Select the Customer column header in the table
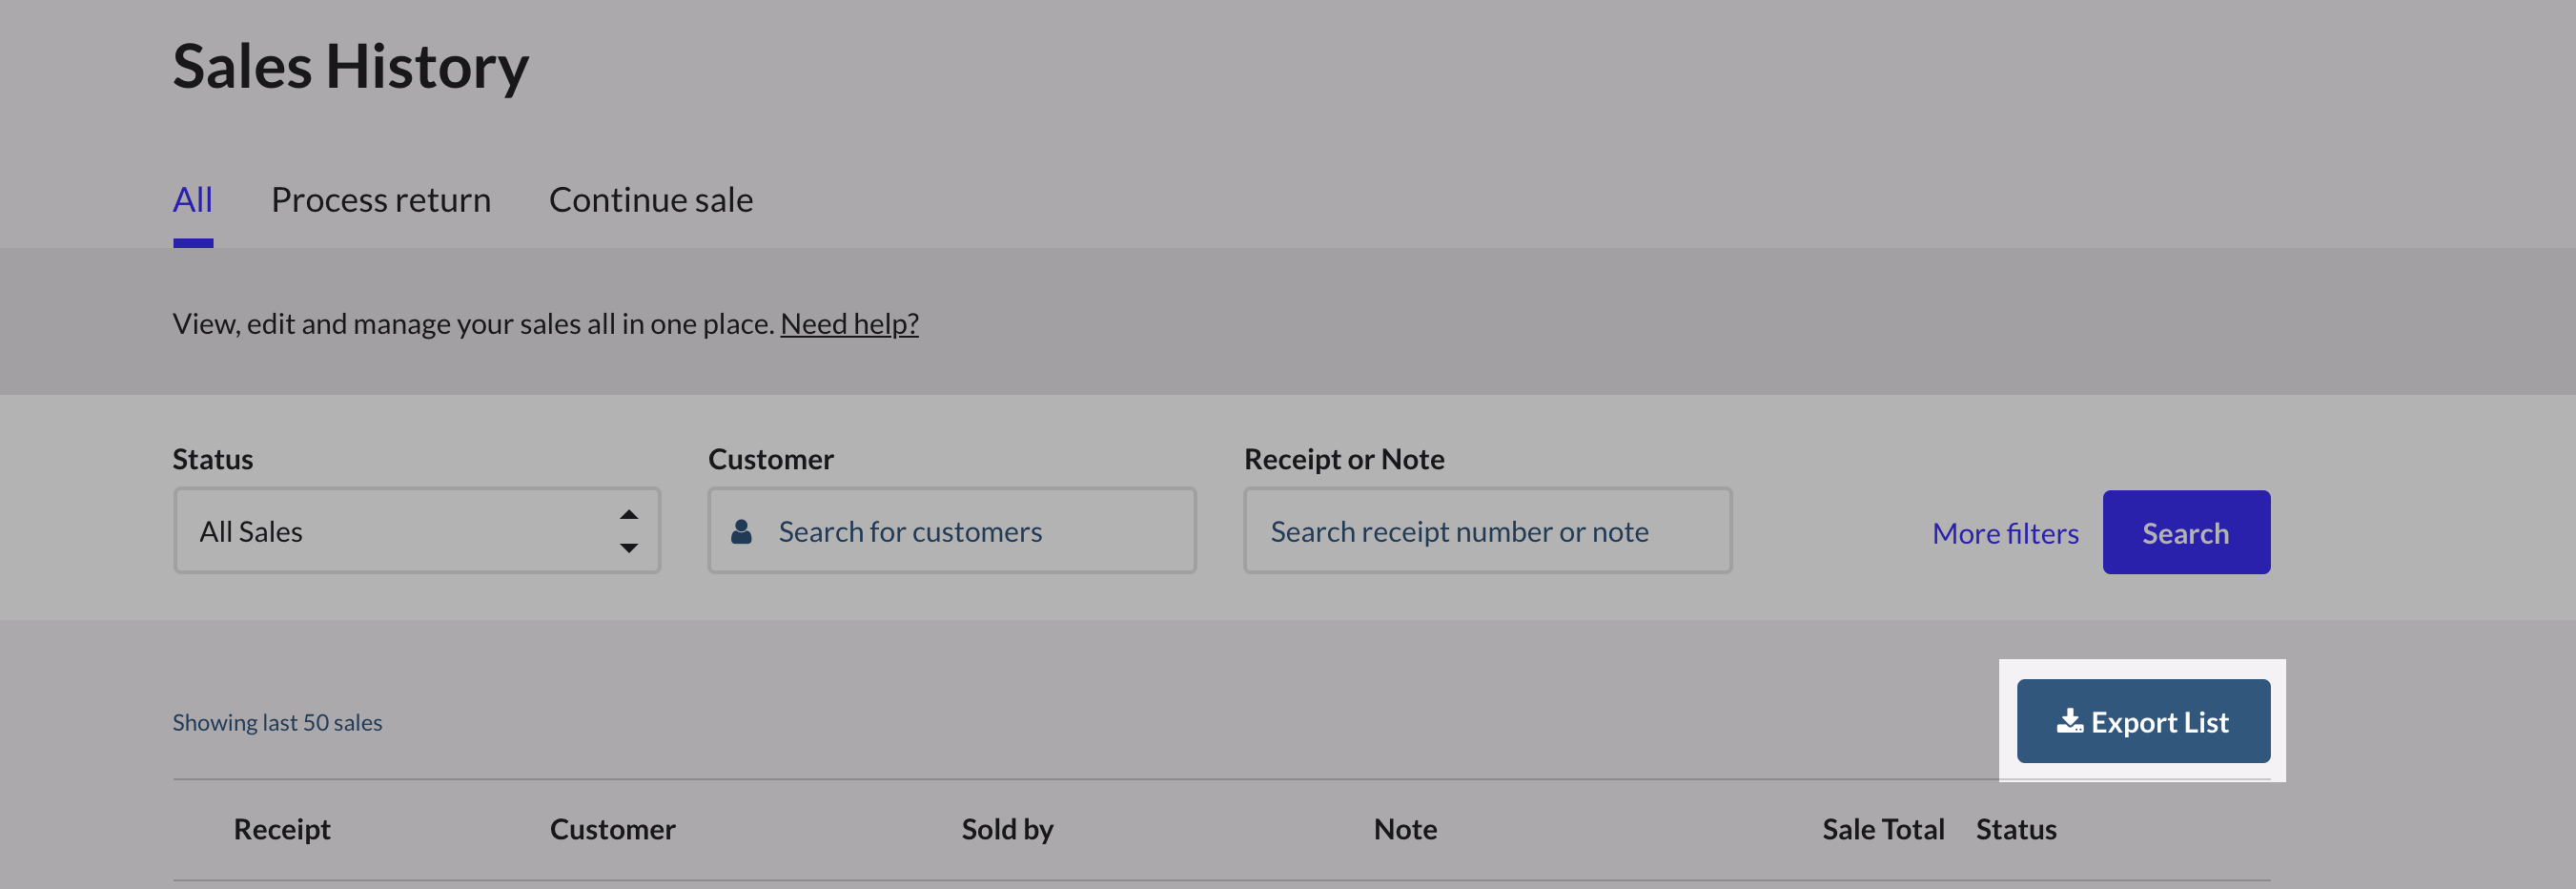 pos(612,829)
